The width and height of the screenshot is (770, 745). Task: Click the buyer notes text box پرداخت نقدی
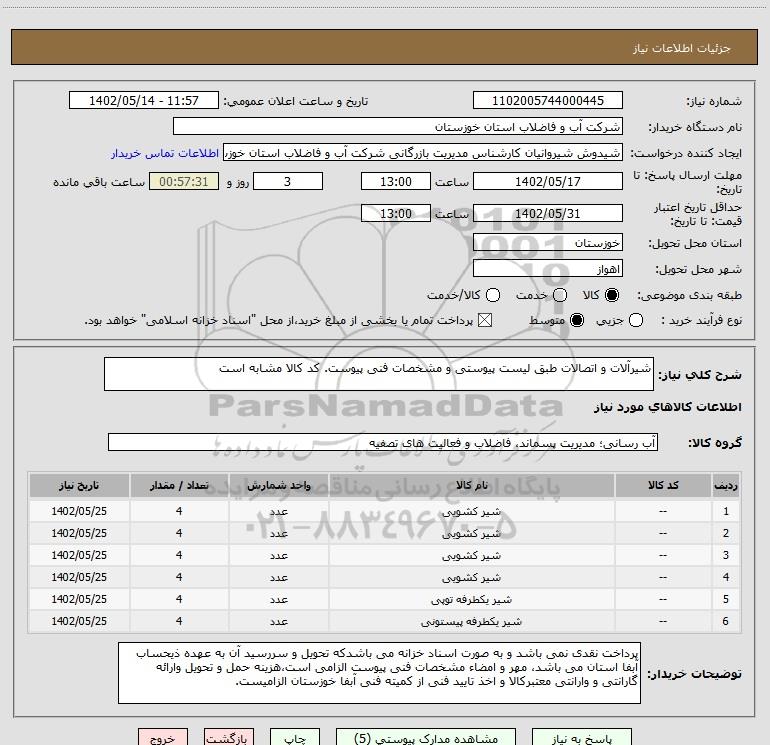tap(379, 673)
